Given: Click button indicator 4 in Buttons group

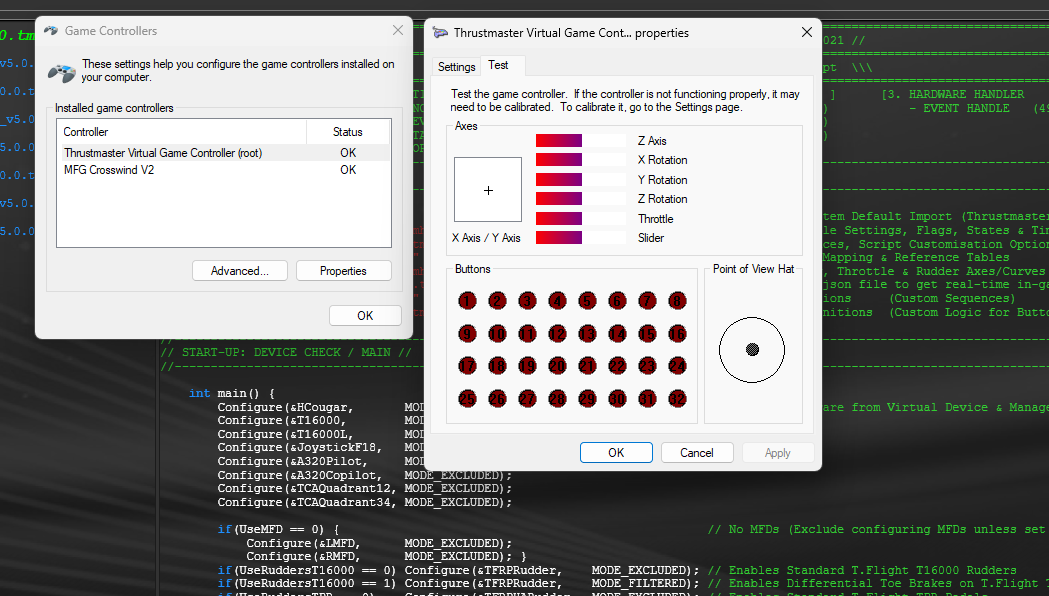Looking at the screenshot, I should (557, 301).
